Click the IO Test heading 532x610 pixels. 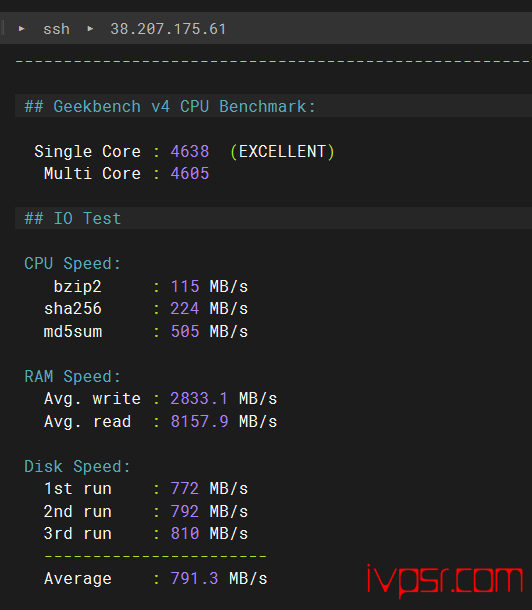click(x=73, y=219)
